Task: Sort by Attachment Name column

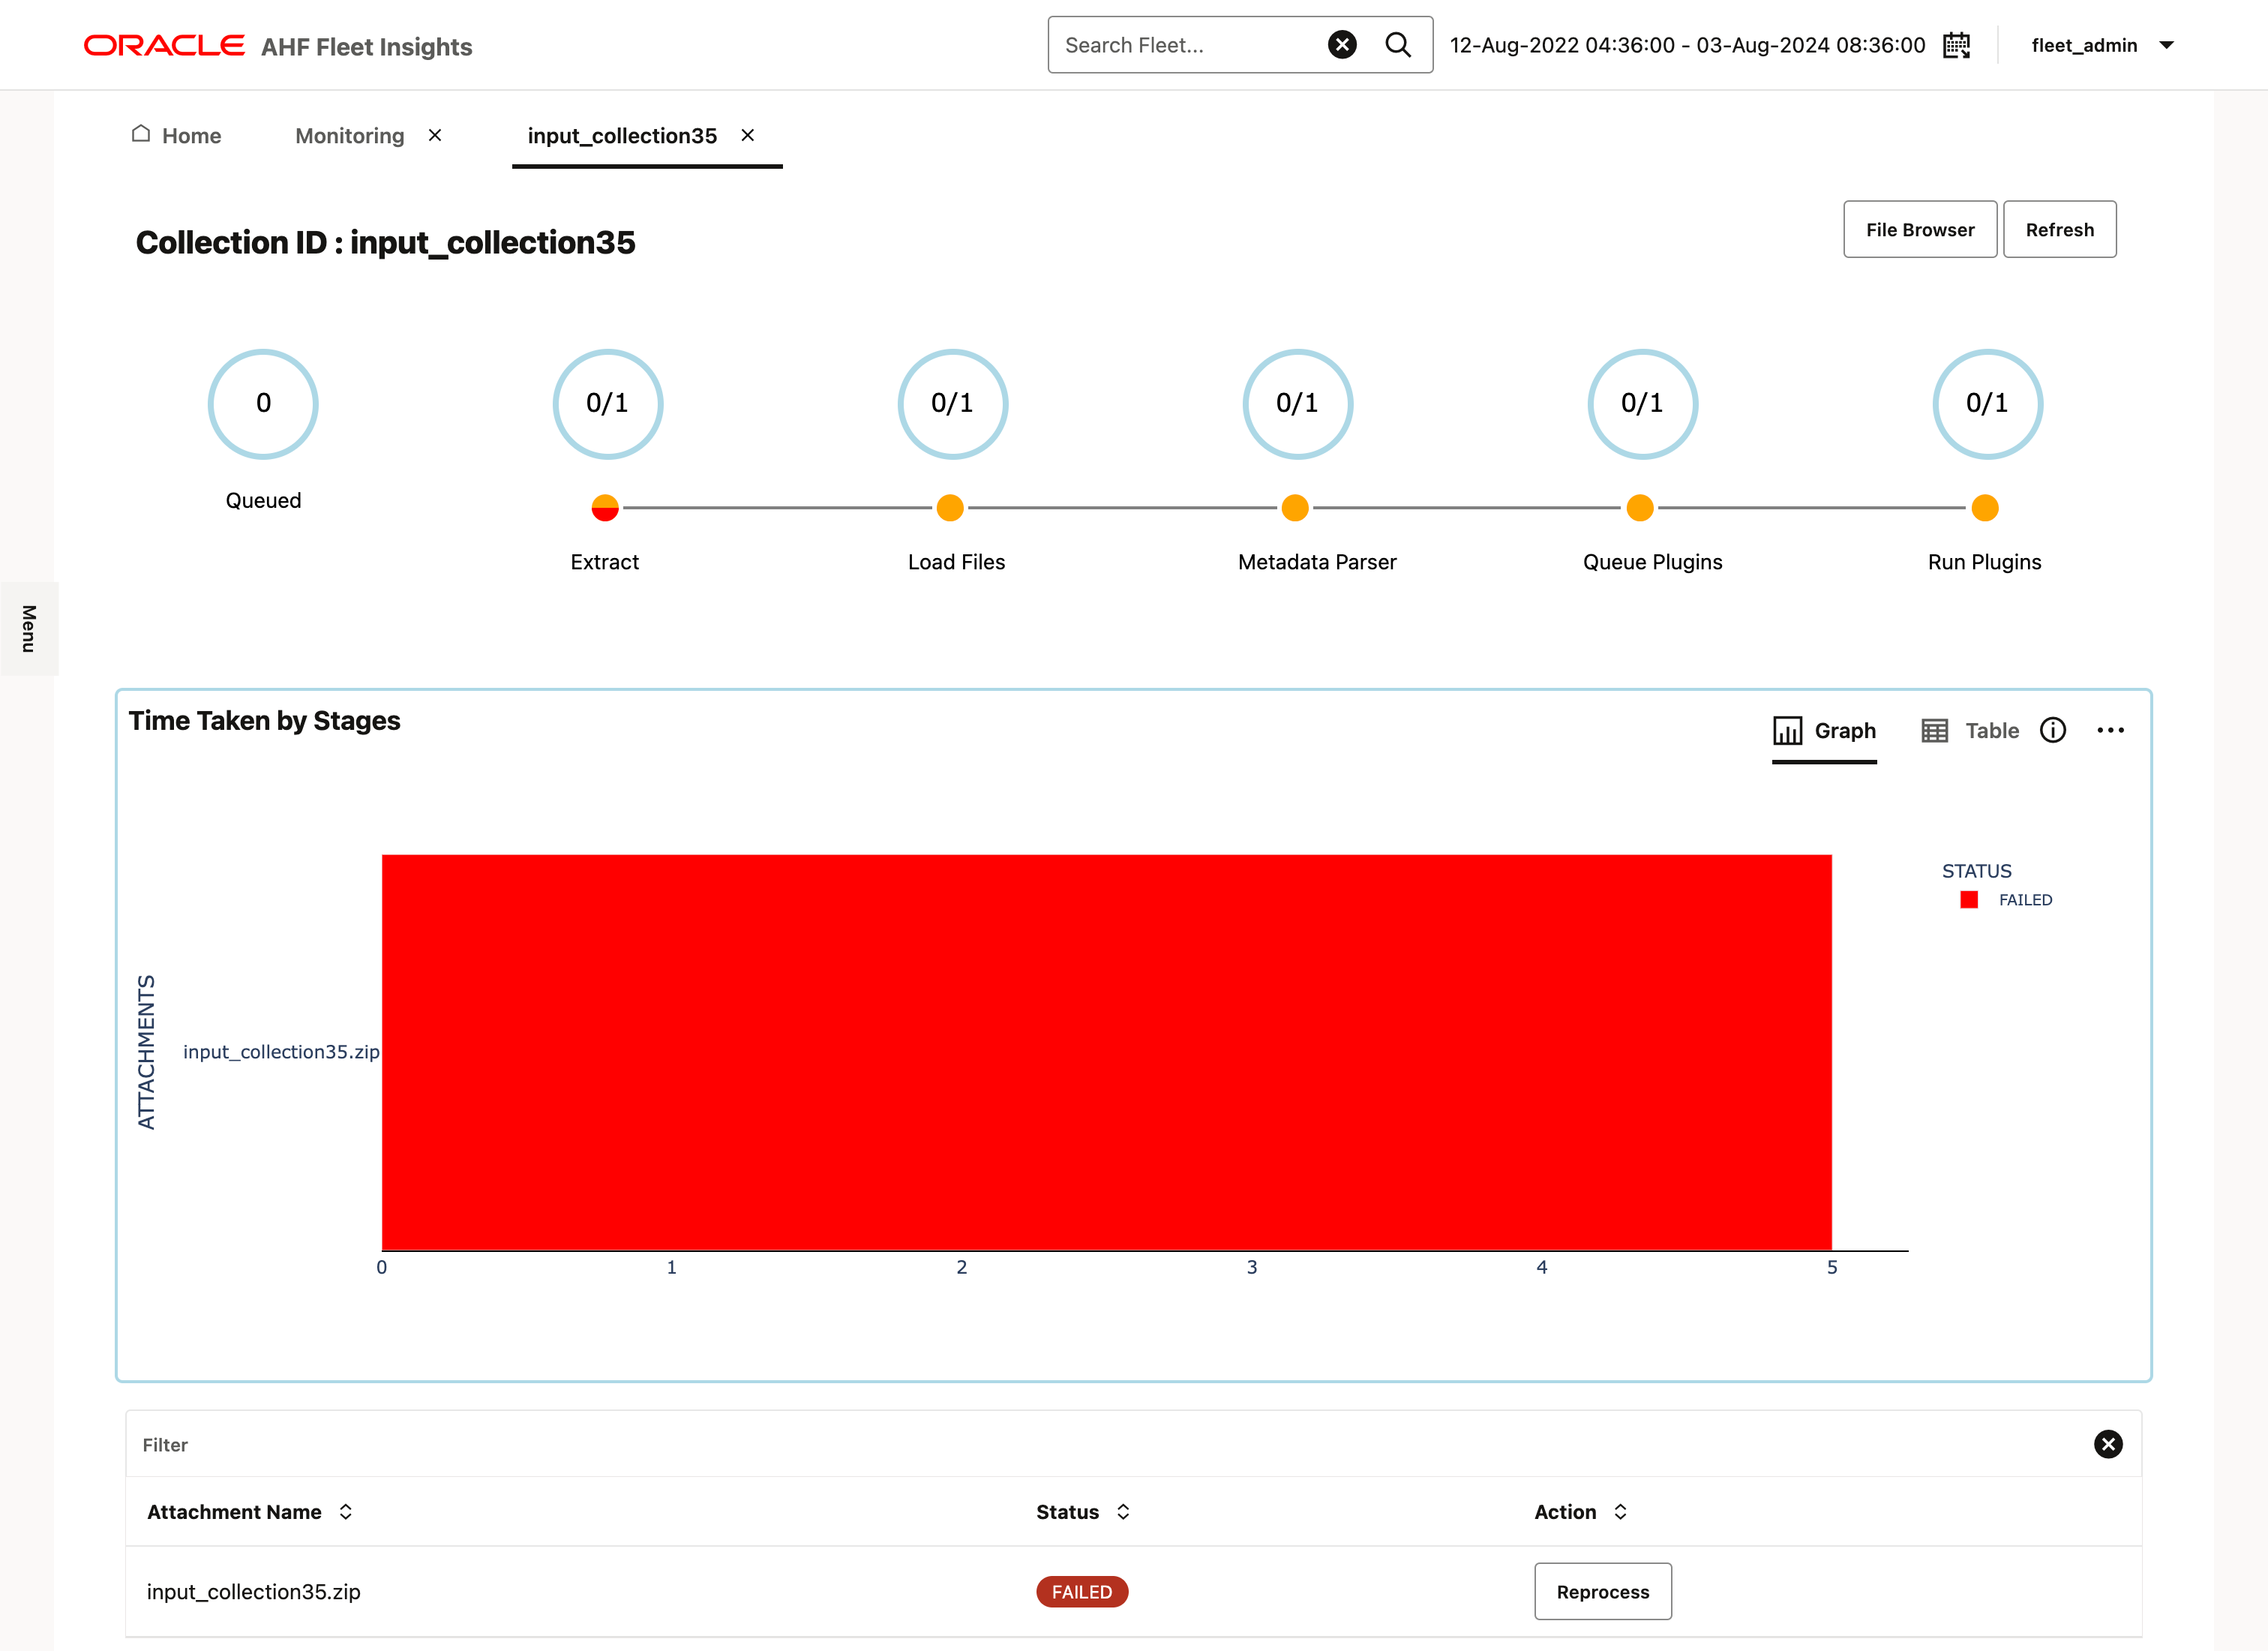Action: point(346,1512)
